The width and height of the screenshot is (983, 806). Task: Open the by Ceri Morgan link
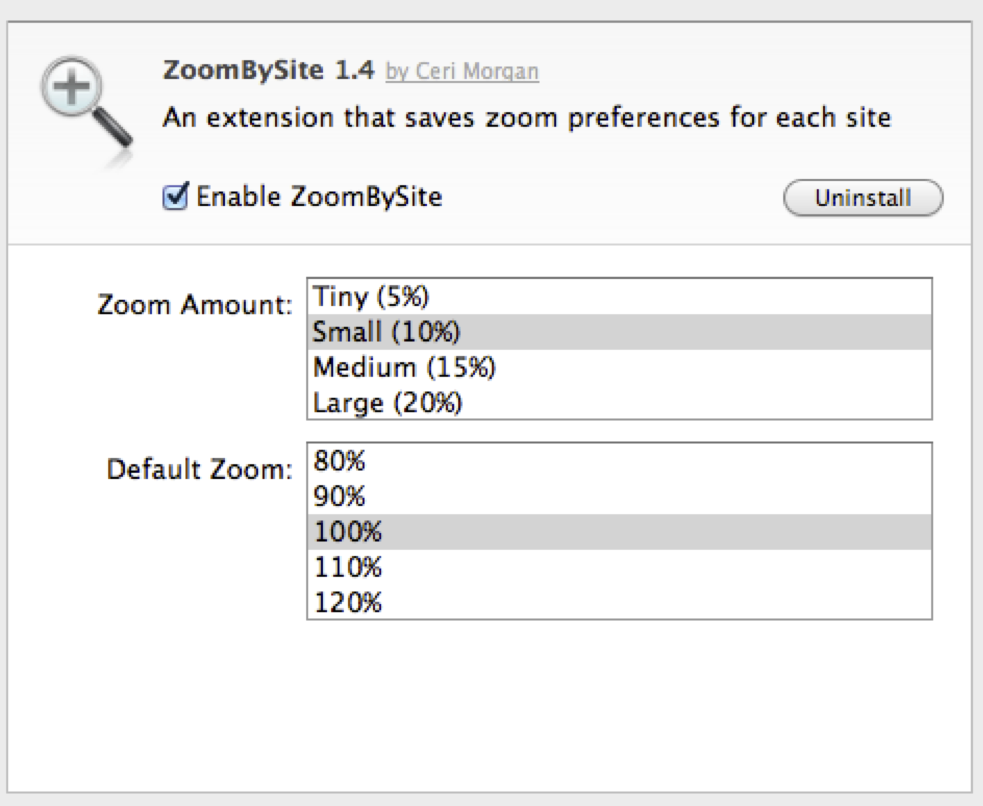pos(462,71)
